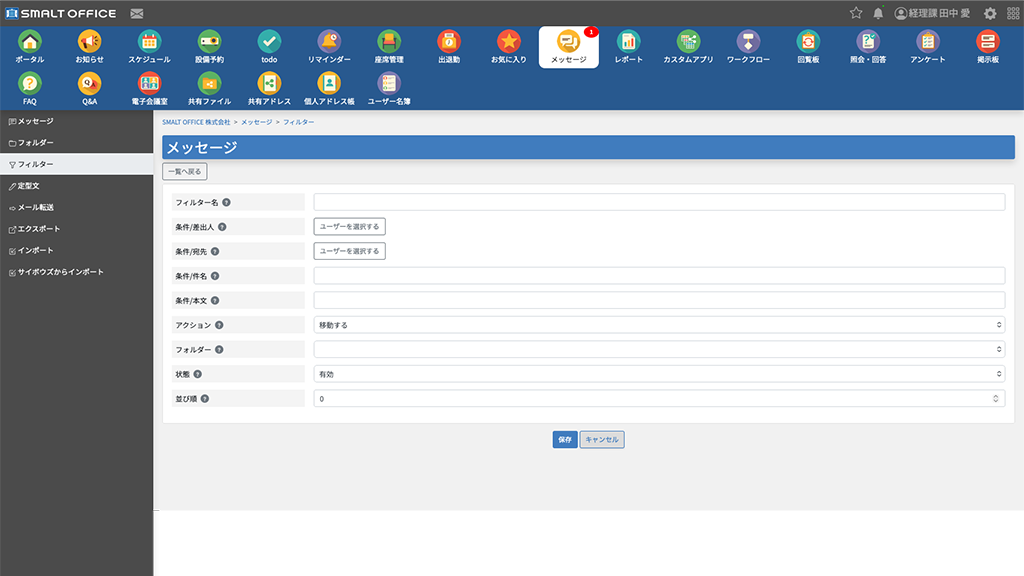The image size is (1024, 576).
Task: Click the favorites star in header
Action: pos(856,13)
